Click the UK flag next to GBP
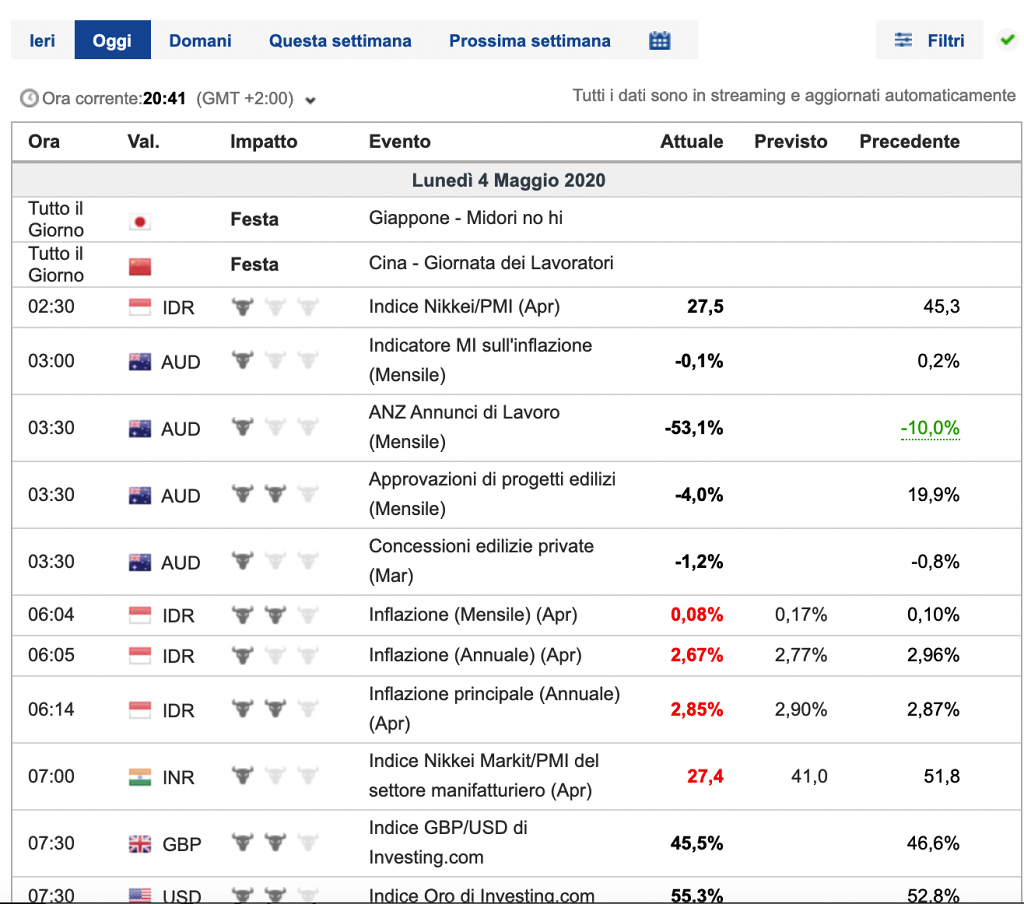 140,844
